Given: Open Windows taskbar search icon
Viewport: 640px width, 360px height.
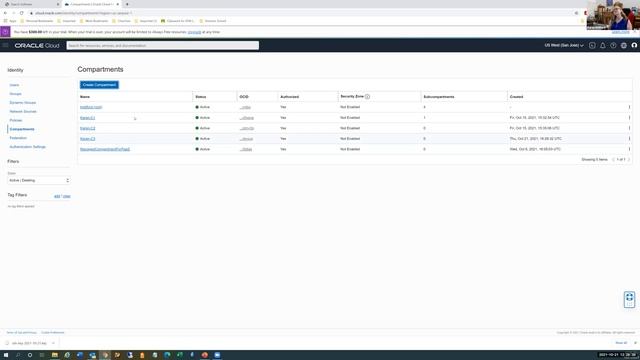Looking at the screenshot, I should [x=18, y=355].
